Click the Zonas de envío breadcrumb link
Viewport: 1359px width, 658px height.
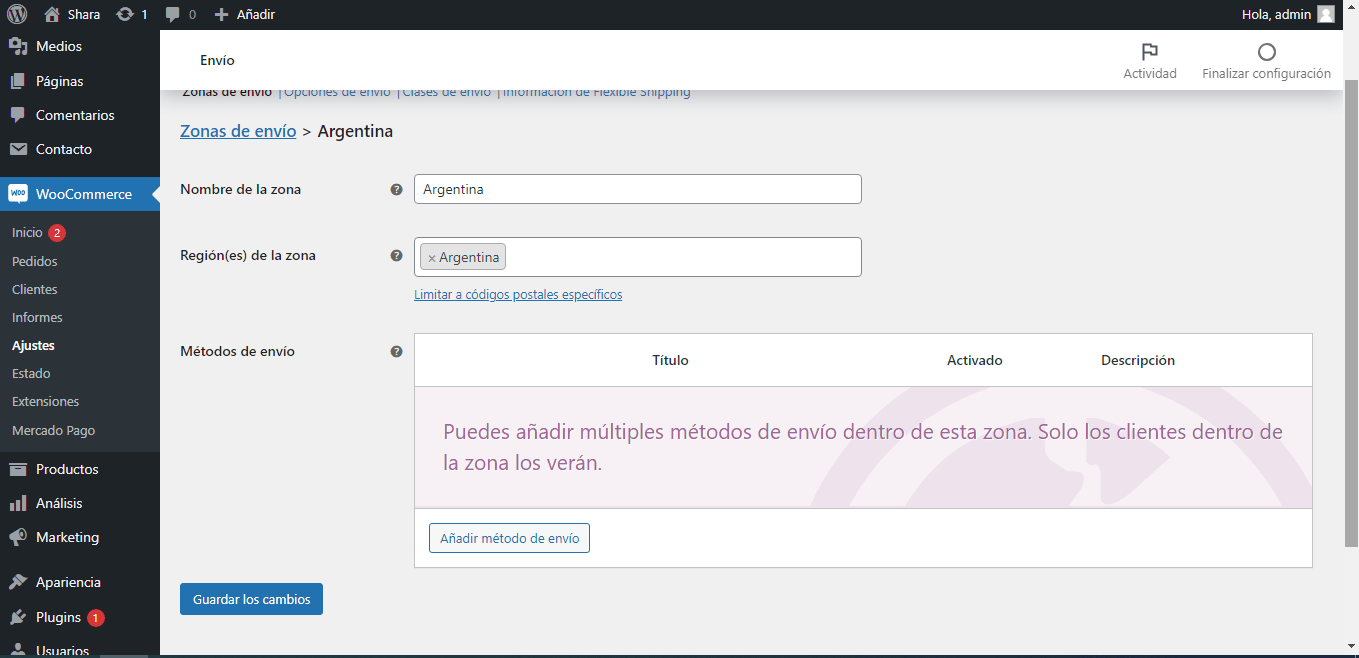point(238,131)
